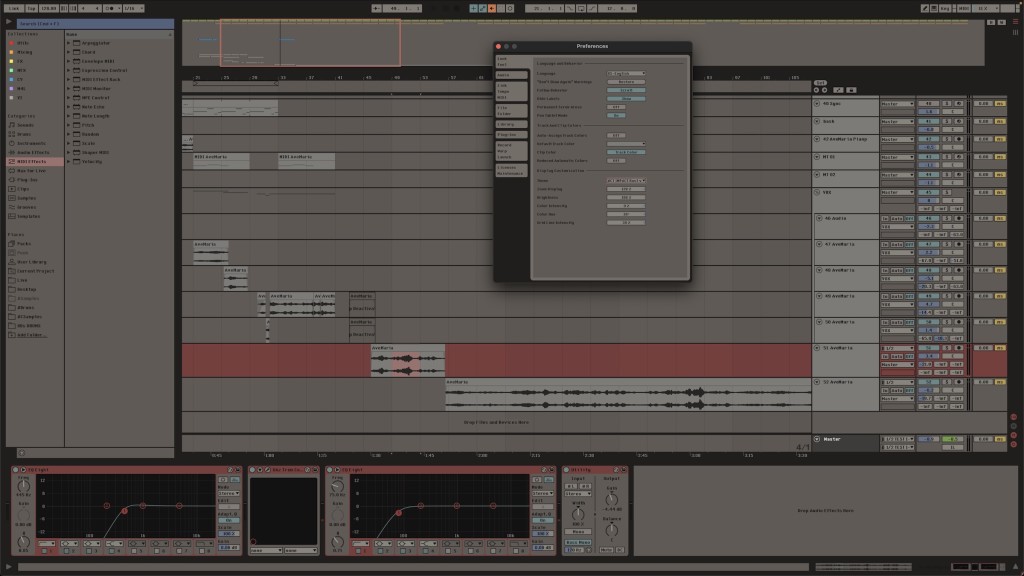
Task: Click the Tap tempo button
Action: 32,7
